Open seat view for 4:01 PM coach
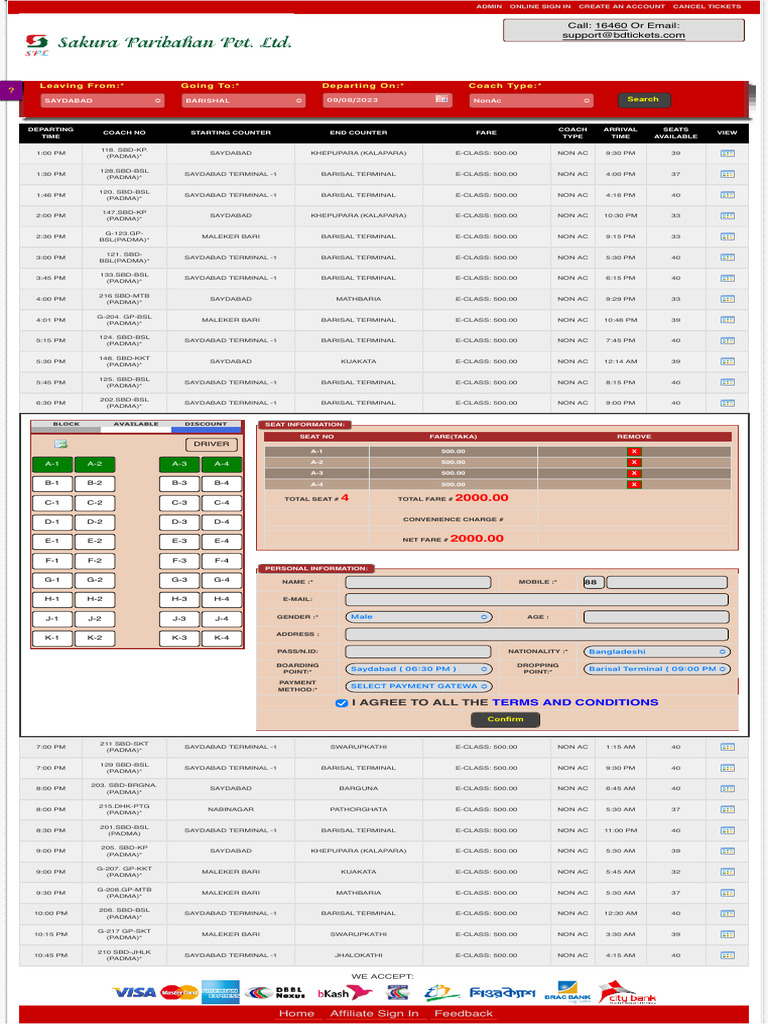This screenshot has height=1024, width=768. click(727, 320)
